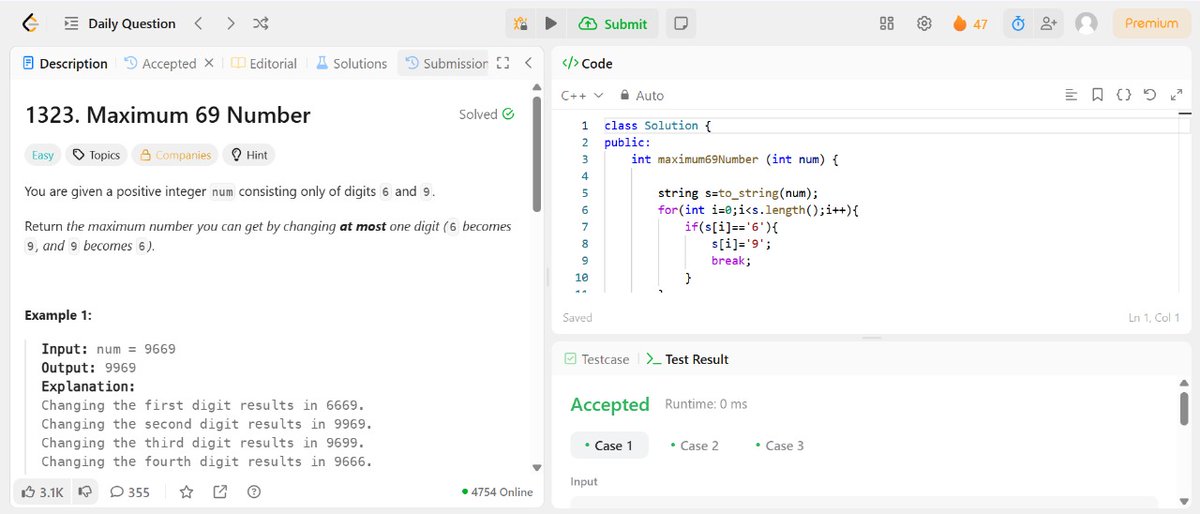The height and width of the screenshot is (514, 1200).
Task: Open the 355 comments
Action: tap(130, 491)
